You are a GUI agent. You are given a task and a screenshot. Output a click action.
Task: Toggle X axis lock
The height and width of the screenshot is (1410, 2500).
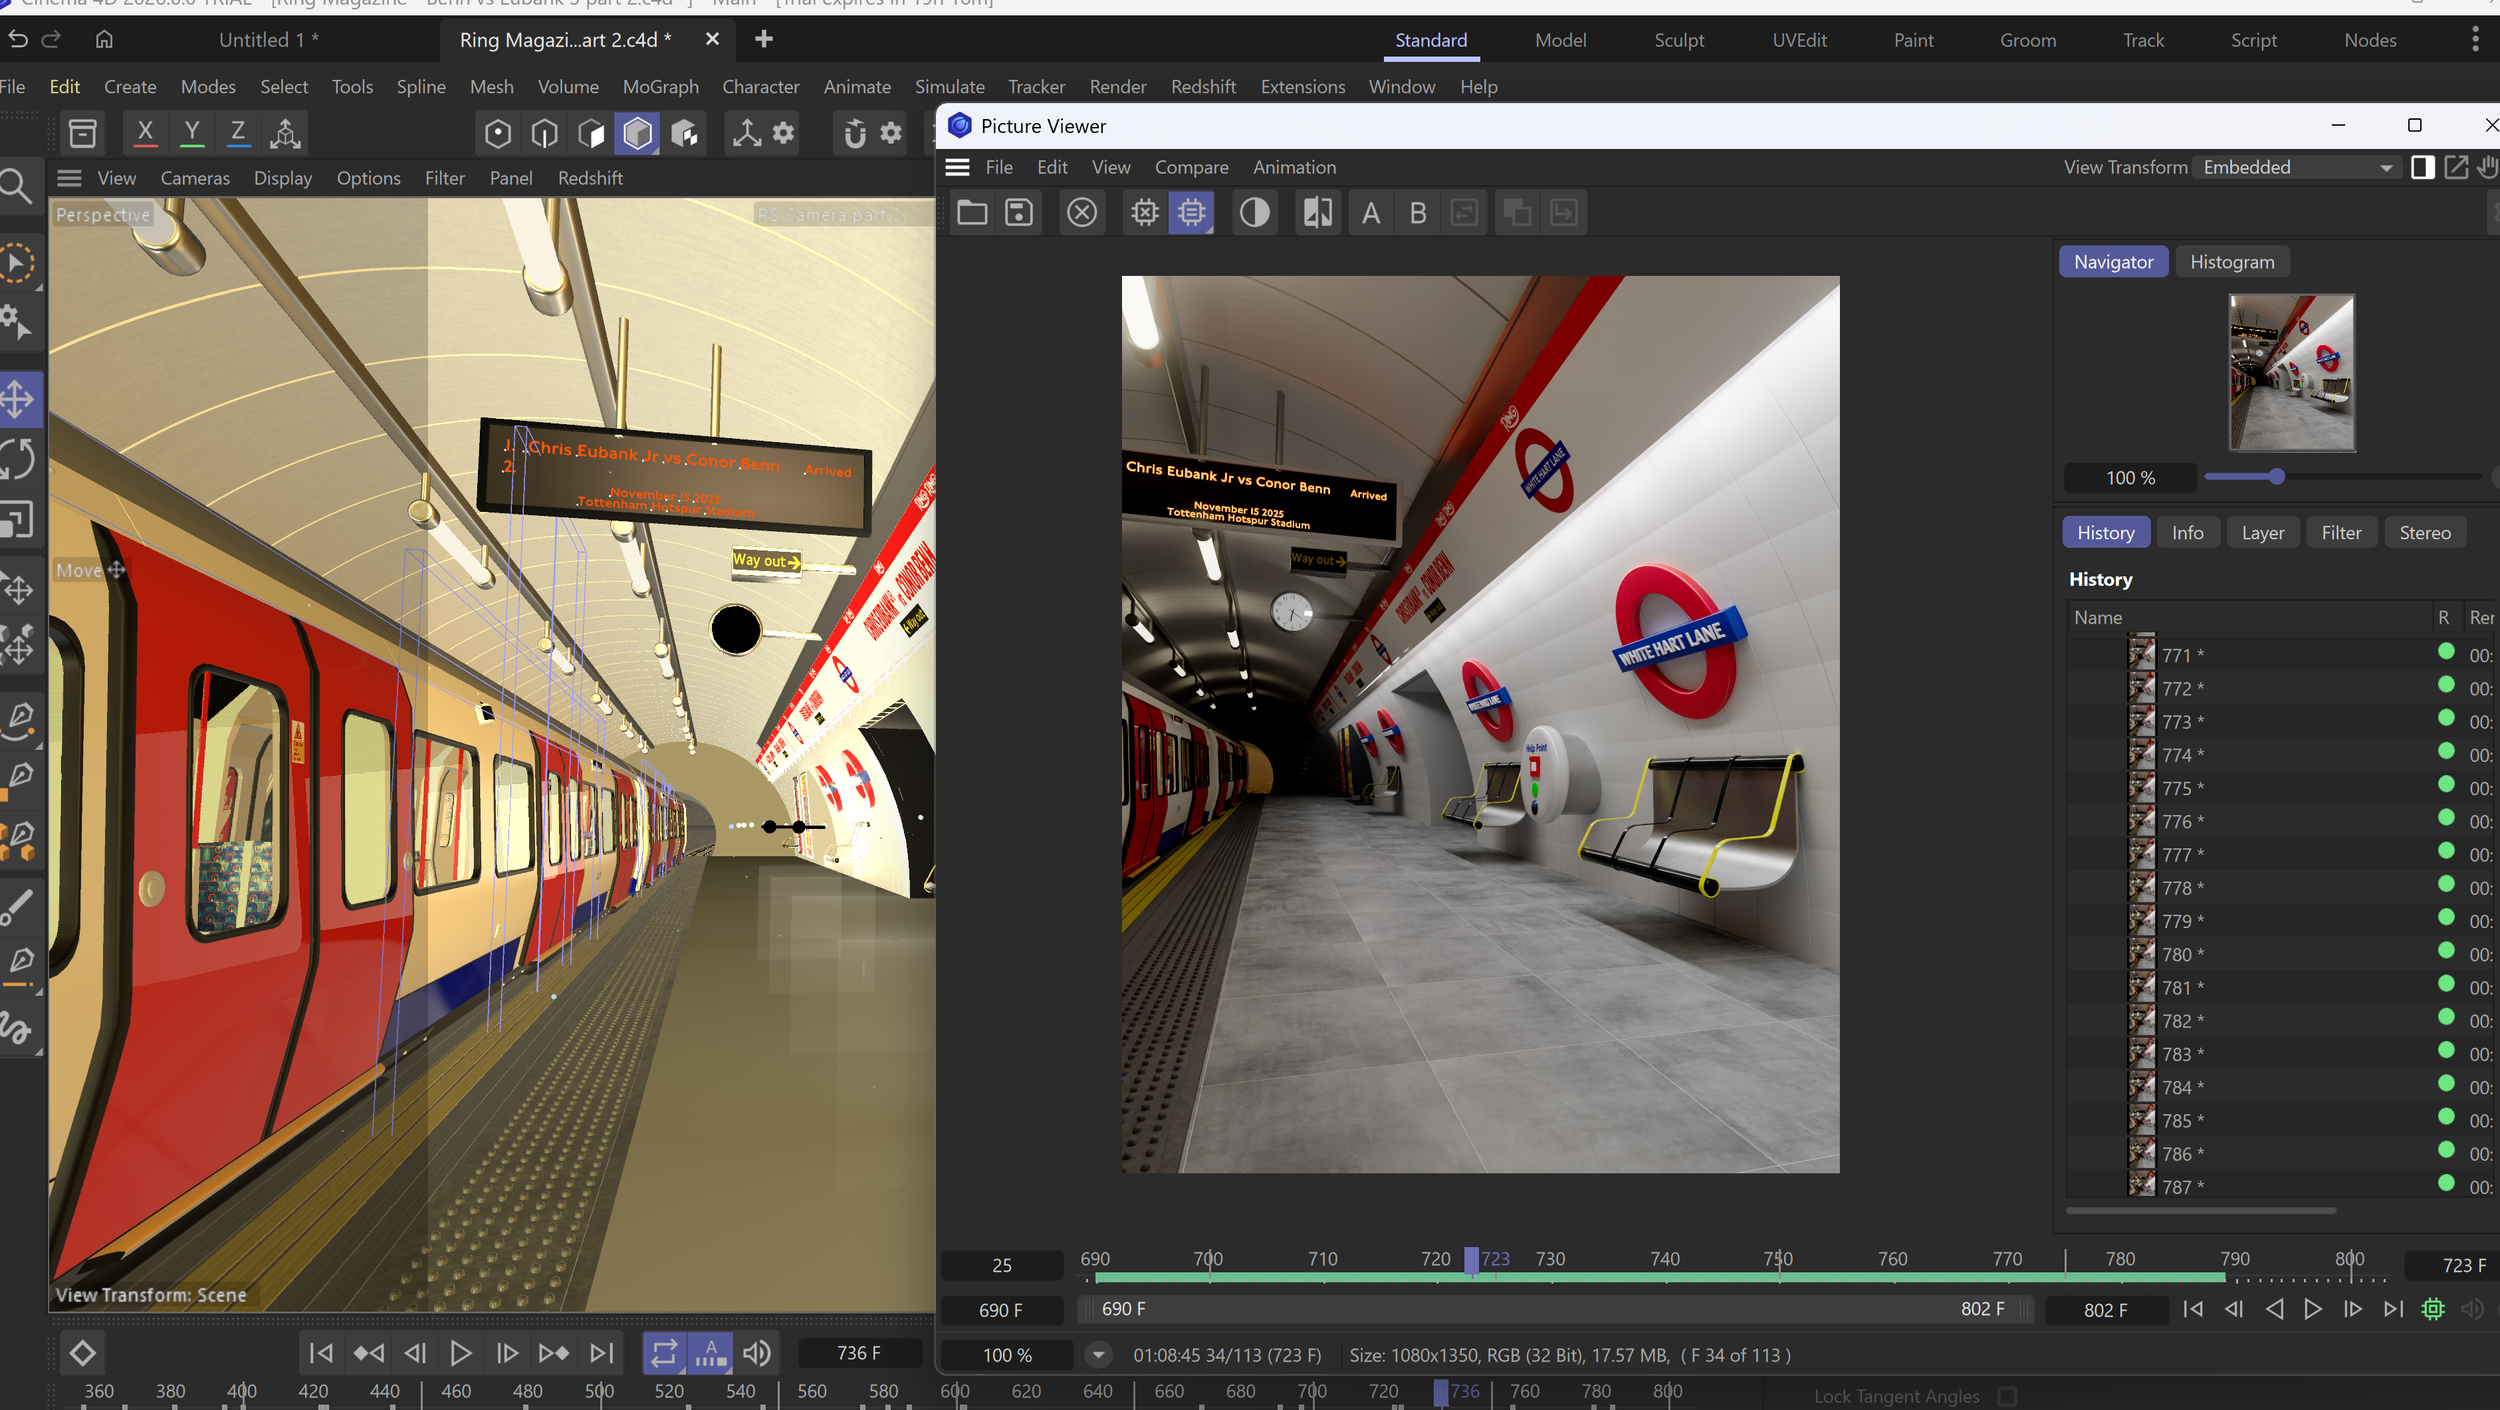tap(145, 133)
